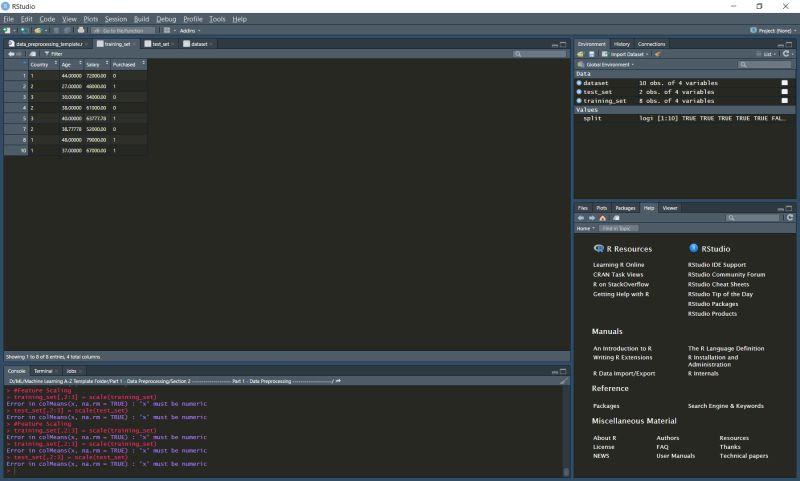Open the User Manuals link
This screenshot has height=481, width=800.
(x=676, y=456)
